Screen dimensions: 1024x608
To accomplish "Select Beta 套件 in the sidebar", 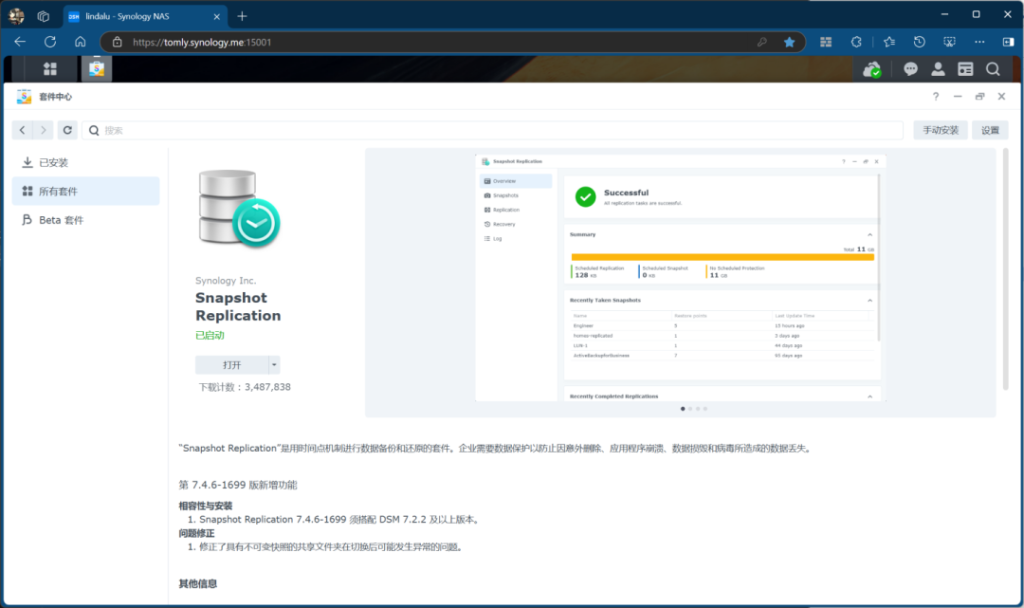I will [86, 220].
